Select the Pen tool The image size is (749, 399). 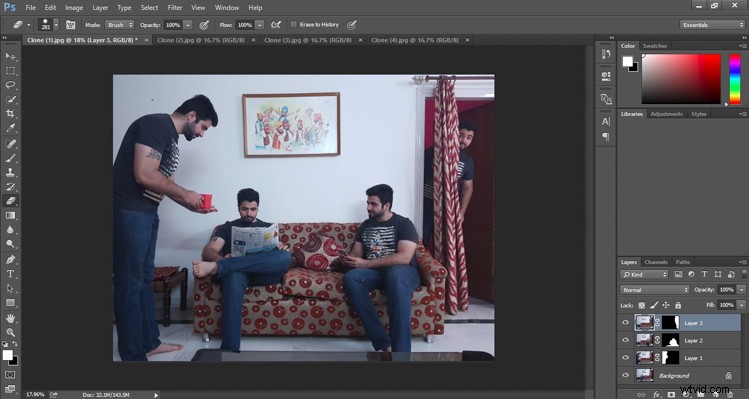point(10,259)
